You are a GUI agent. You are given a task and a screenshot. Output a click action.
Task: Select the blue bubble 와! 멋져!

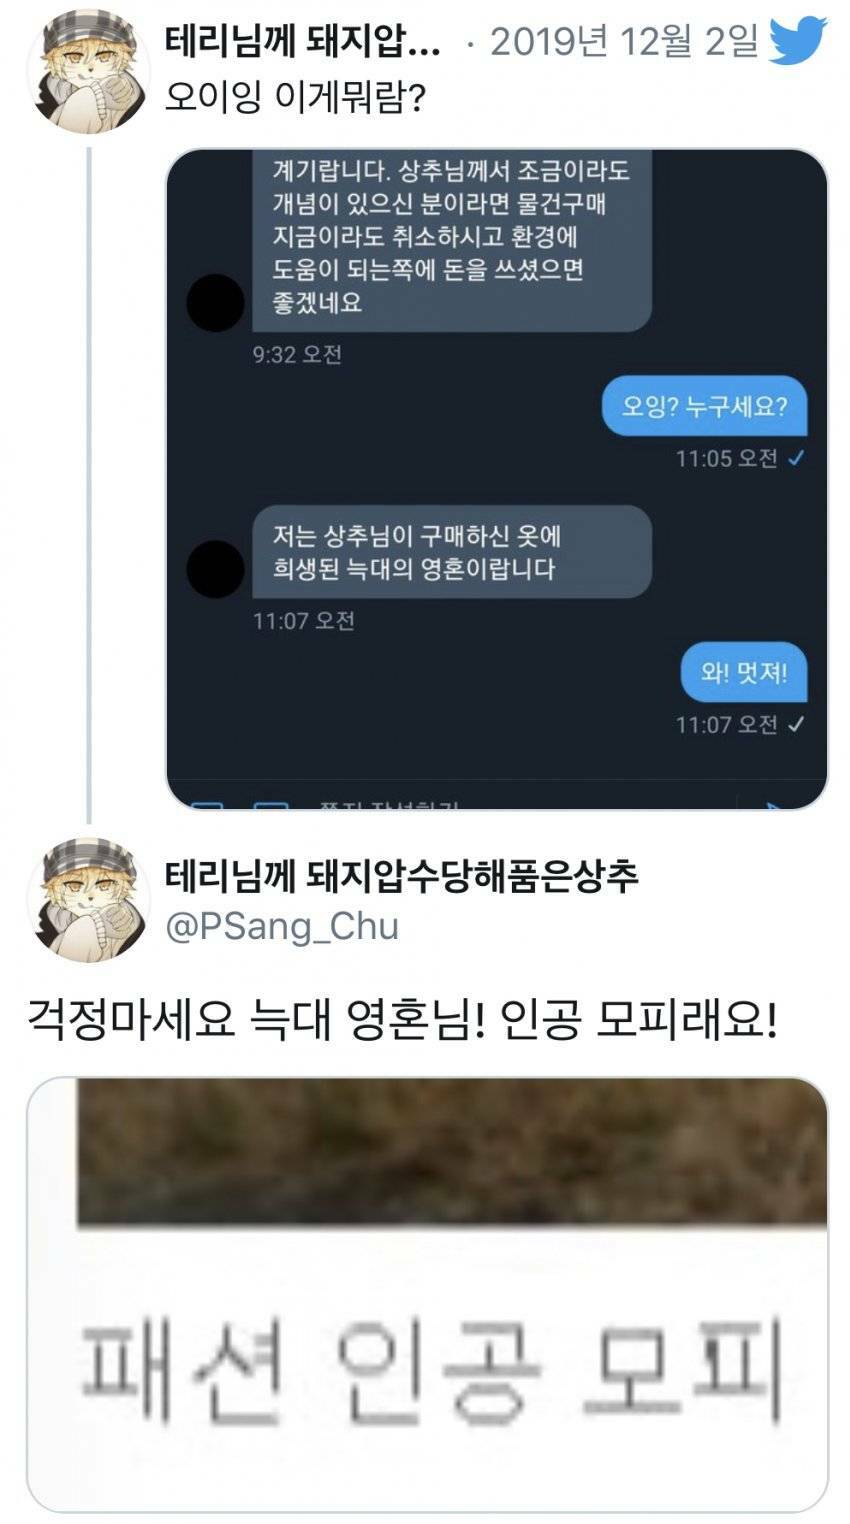(x=744, y=672)
